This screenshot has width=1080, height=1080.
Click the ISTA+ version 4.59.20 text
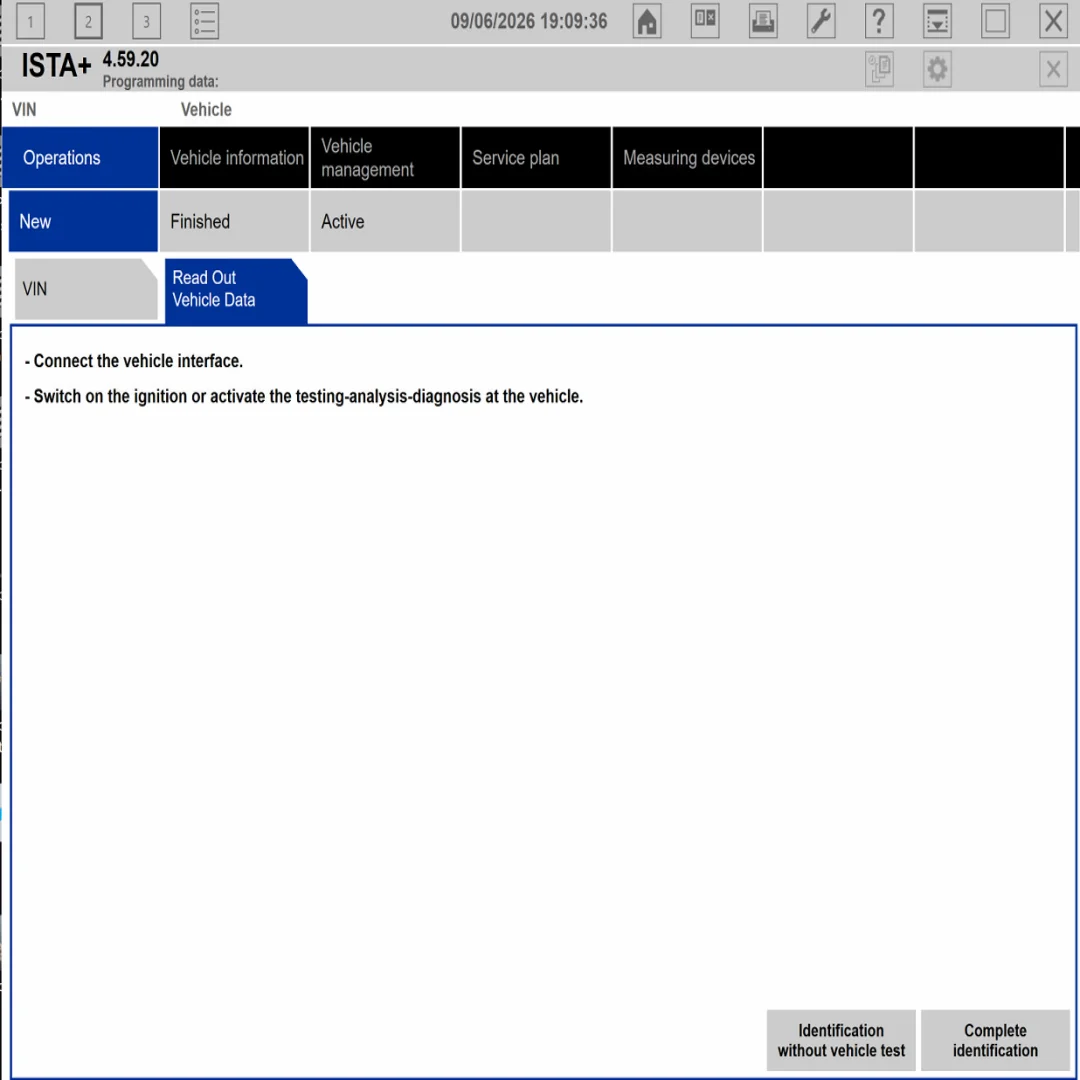tap(131, 59)
